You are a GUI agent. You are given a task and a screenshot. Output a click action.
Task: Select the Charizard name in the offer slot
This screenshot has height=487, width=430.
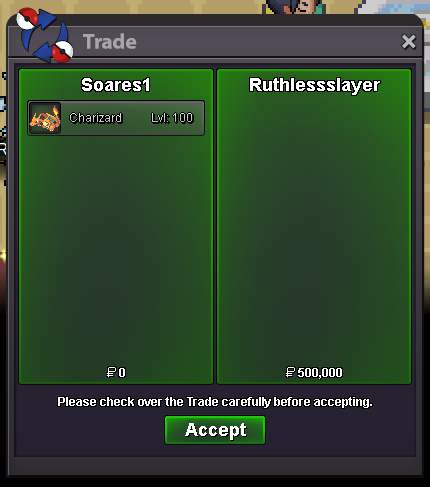pos(96,118)
